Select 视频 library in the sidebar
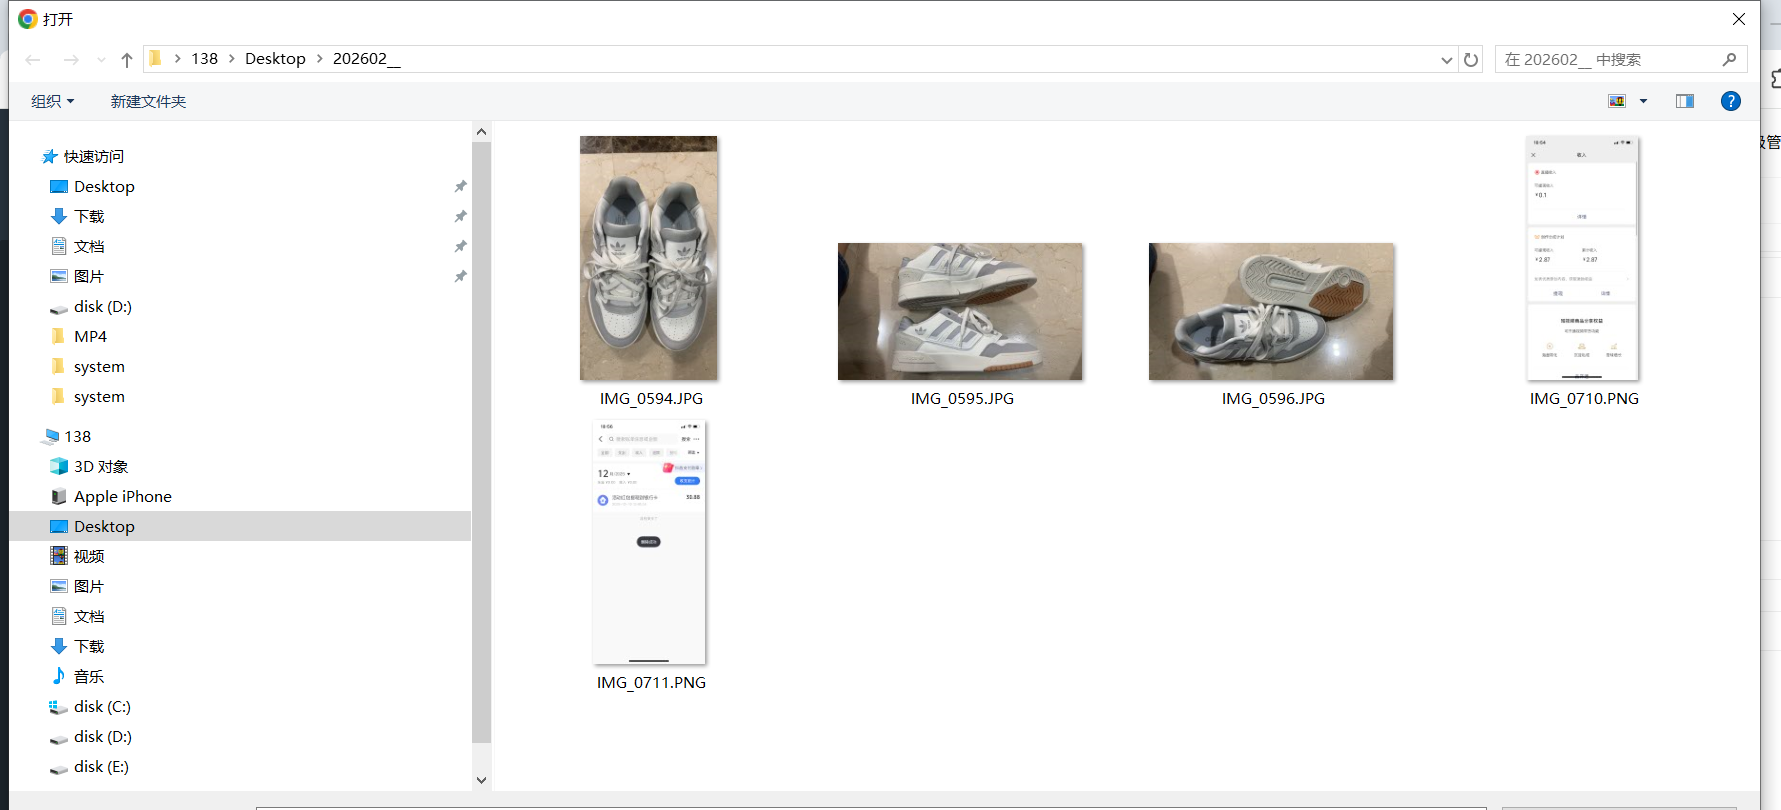1781x810 pixels. tap(77, 557)
